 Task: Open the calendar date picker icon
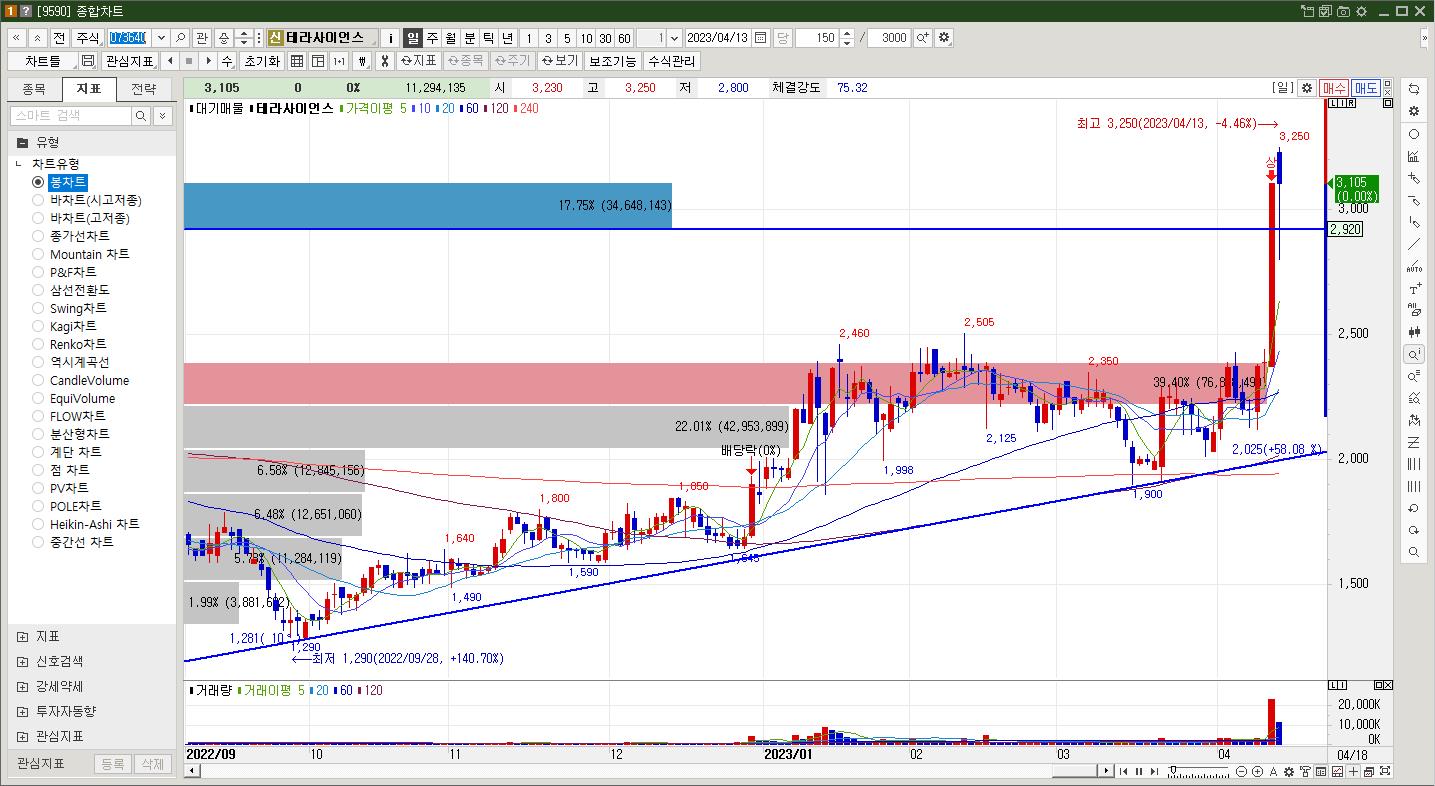pyautogui.click(x=761, y=37)
